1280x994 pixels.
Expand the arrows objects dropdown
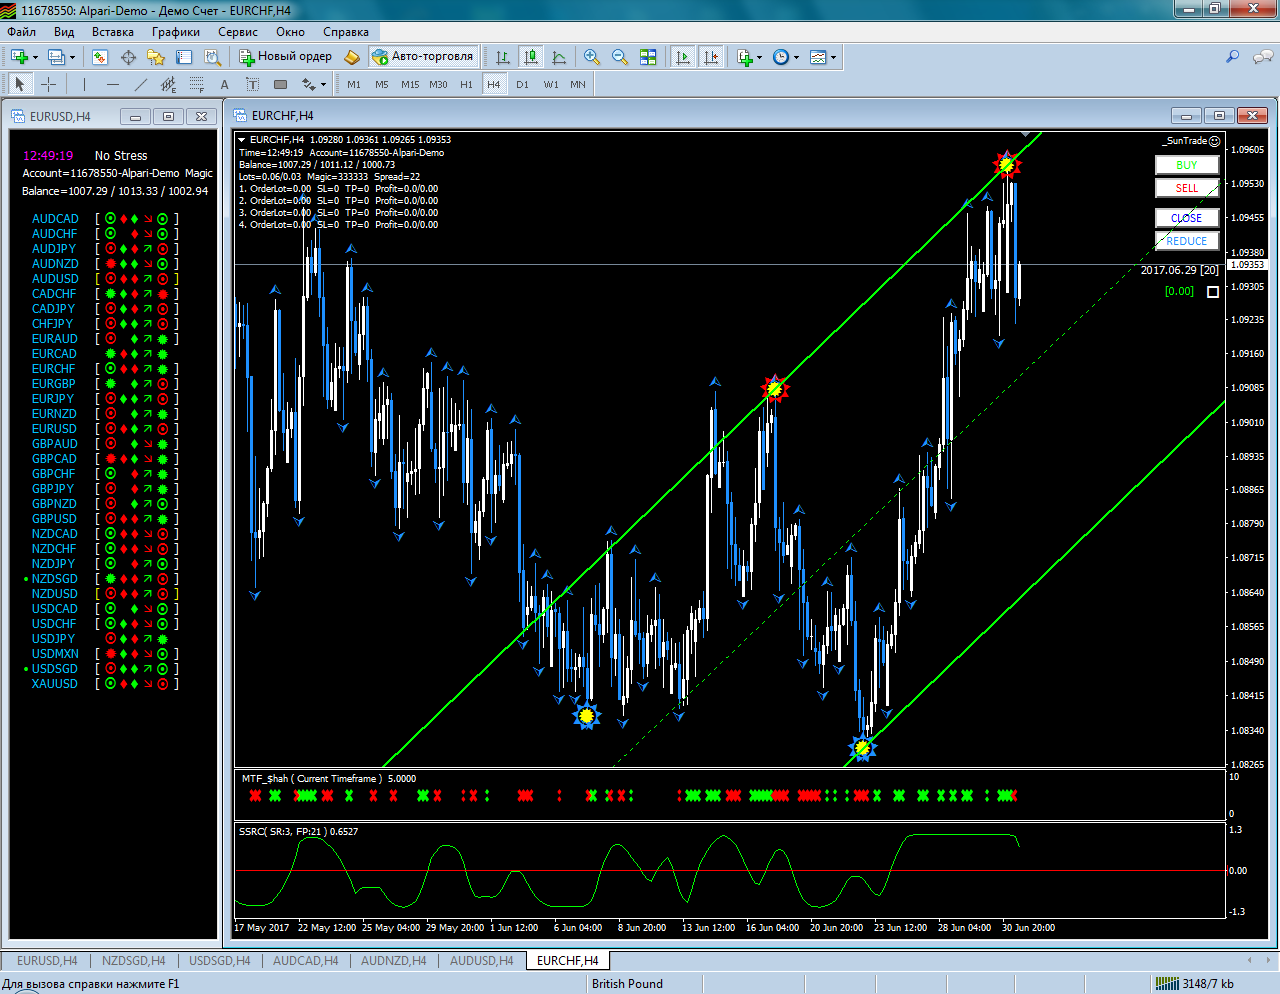coord(323,84)
